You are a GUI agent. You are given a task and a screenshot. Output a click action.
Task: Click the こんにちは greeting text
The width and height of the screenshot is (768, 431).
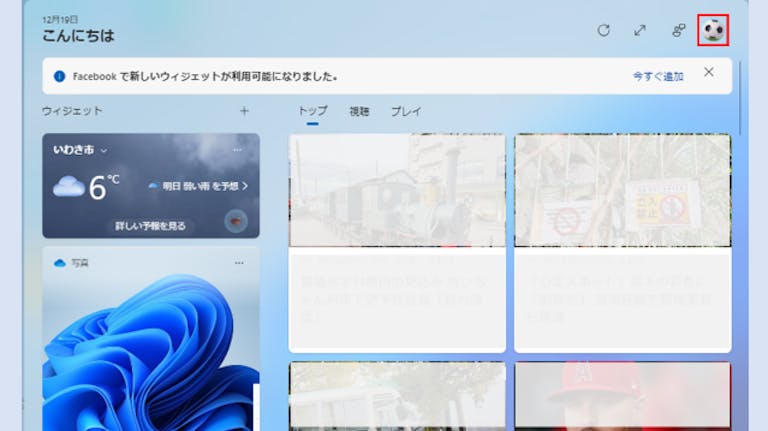pyautogui.click(x=78, y=35)
